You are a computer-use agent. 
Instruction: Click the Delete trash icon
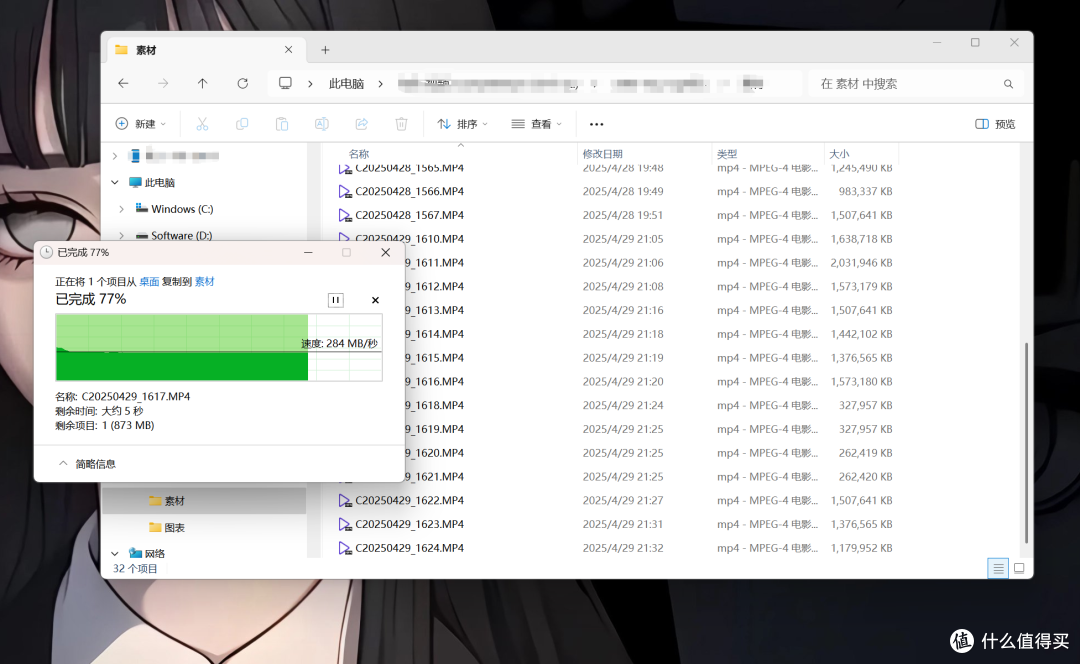402,124
